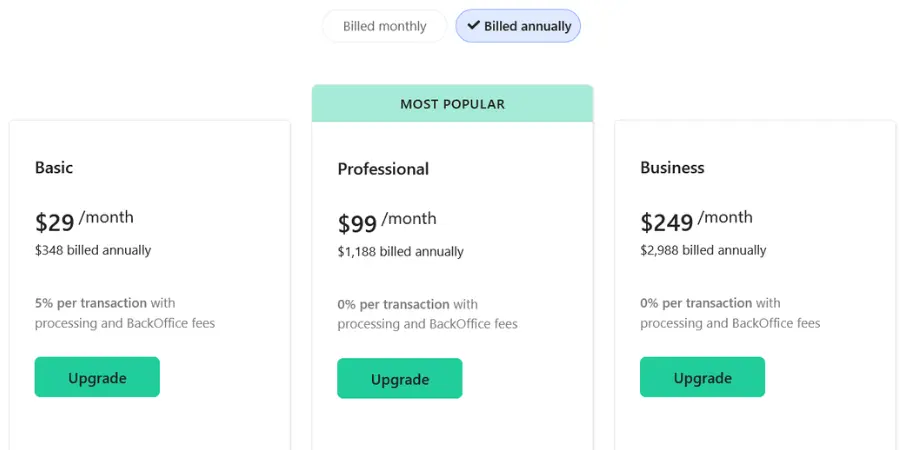Click 0% per transaction in Business plan
Viewport: 900px width, 450px height.
click(x=696, y=303)
